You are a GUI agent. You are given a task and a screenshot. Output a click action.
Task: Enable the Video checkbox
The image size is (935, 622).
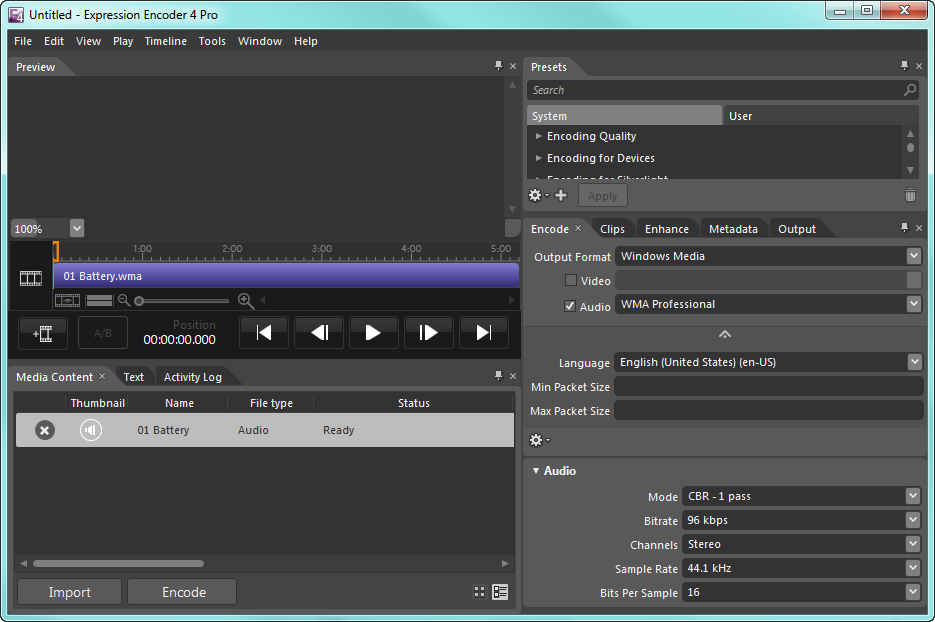tap(571, 281)
